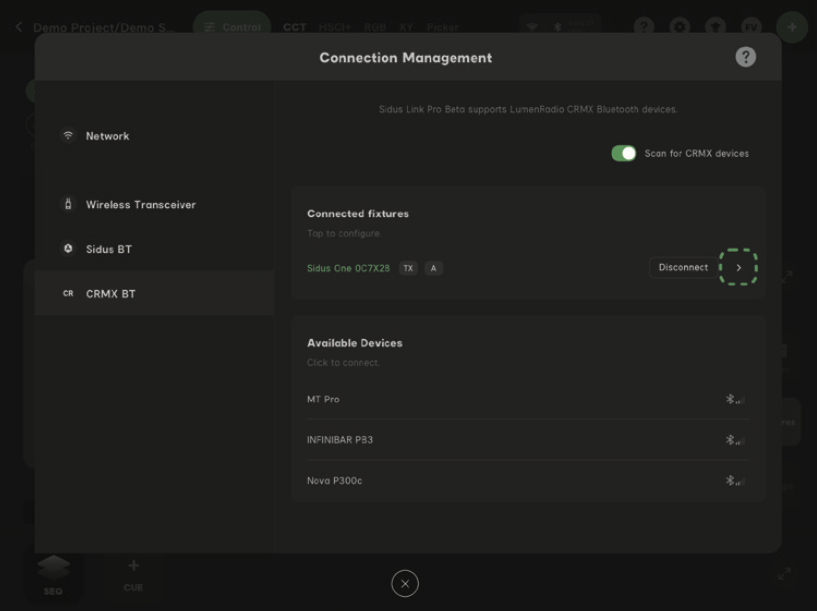Open the Network tab
The image size is (817, 611).
coord(107,136)
